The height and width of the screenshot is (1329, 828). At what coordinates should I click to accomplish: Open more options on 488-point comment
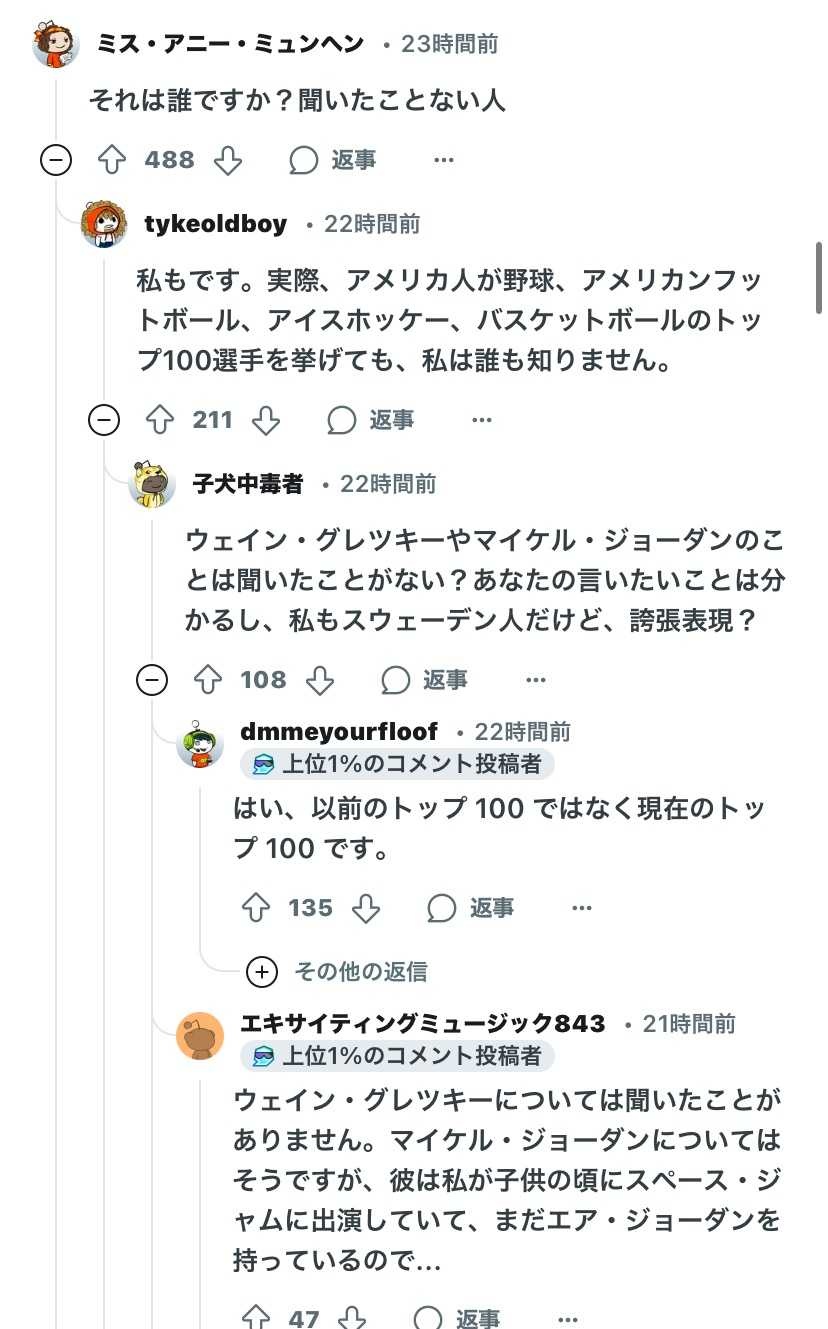tap(444, 160)
